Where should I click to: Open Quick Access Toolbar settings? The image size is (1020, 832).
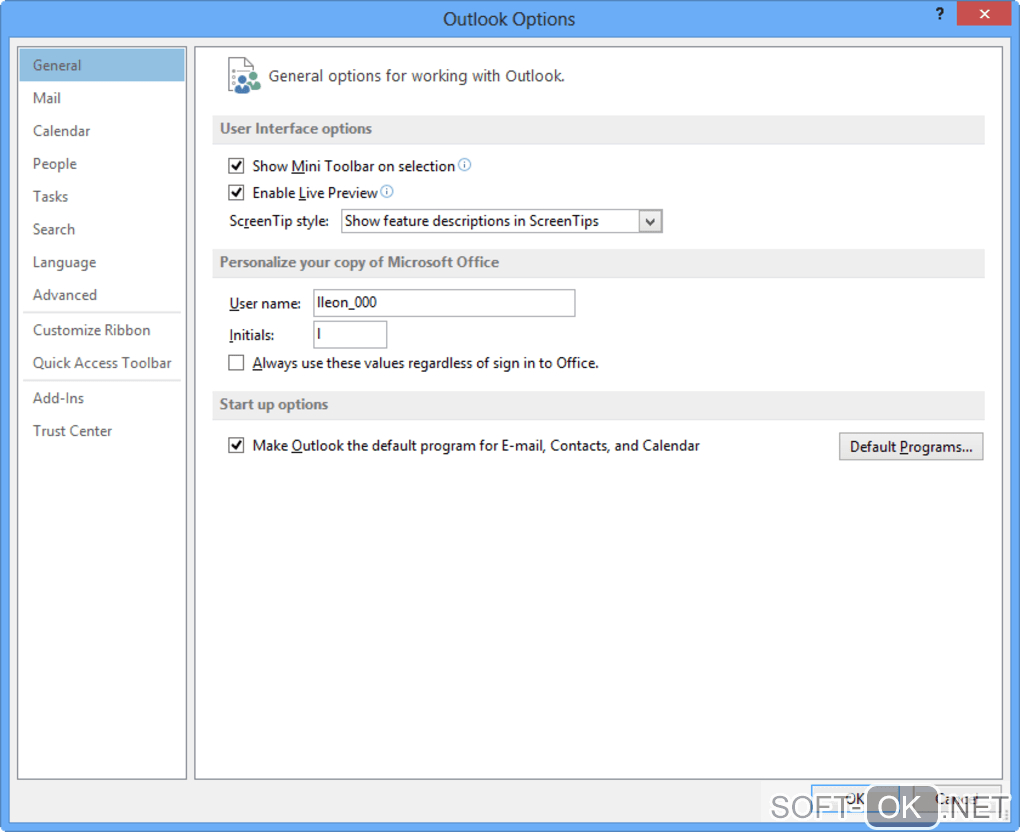(102, 363)
